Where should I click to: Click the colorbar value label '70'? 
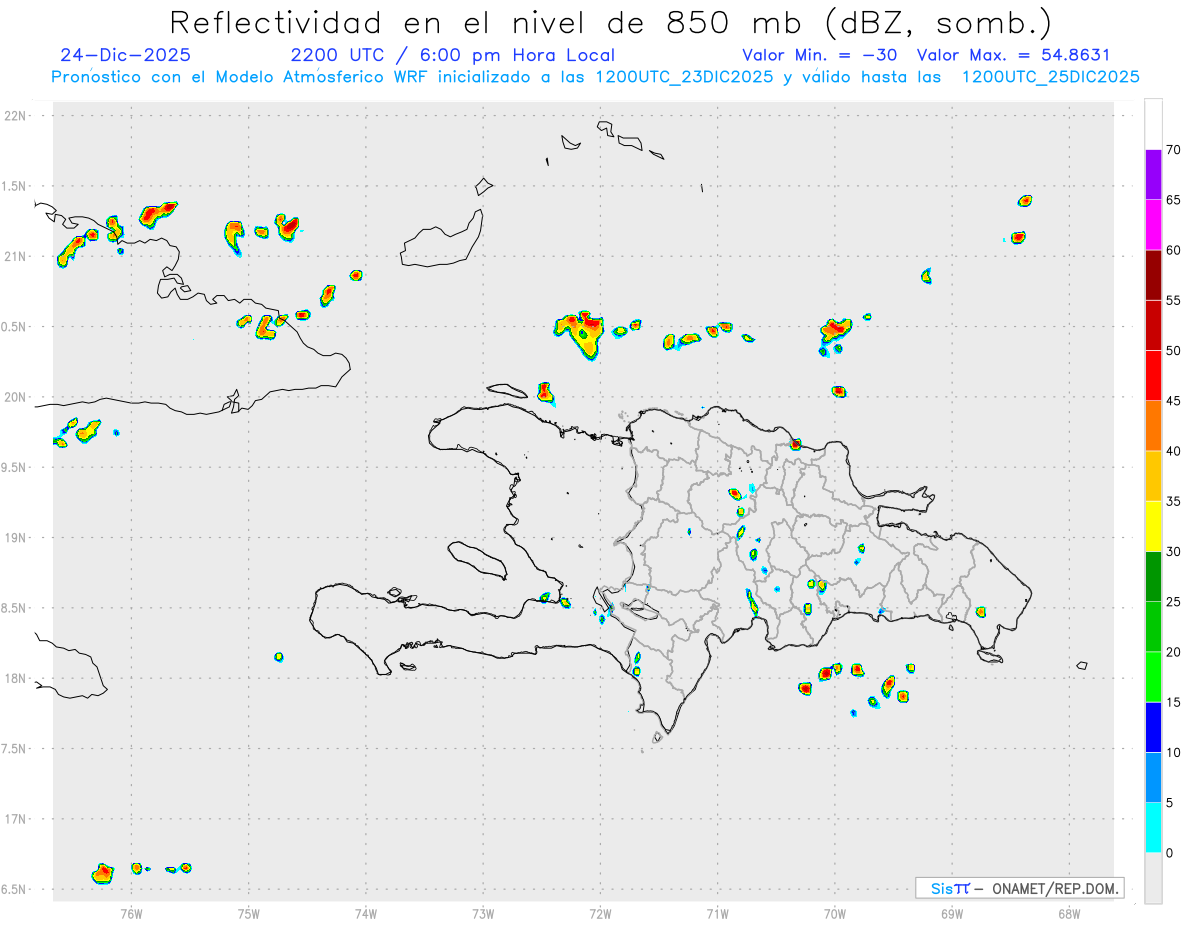tap(1173, 150)
